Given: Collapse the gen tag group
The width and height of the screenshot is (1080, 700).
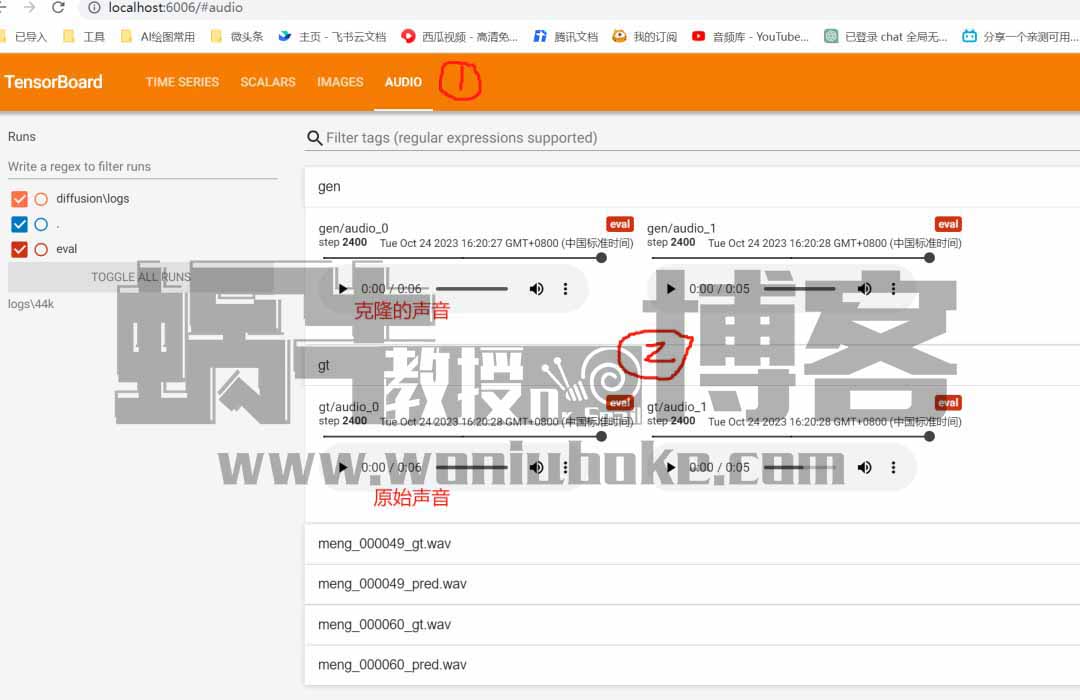Looking at the screenshot, I should point(329,186).
